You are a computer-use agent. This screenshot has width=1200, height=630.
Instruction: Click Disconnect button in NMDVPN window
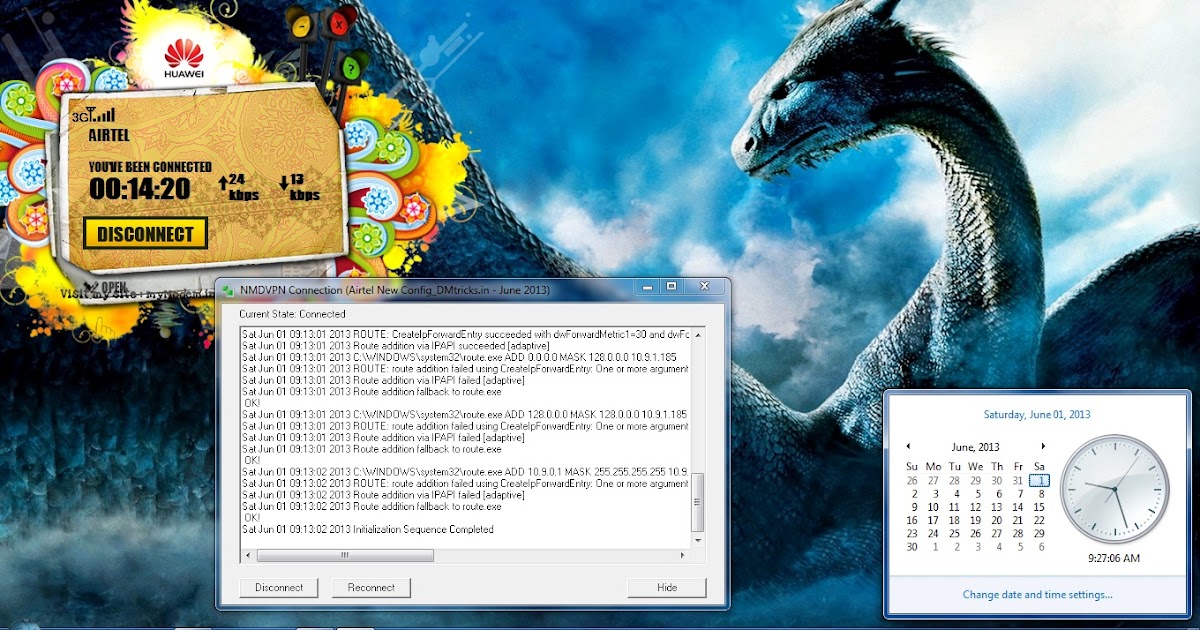pos(279,587)
